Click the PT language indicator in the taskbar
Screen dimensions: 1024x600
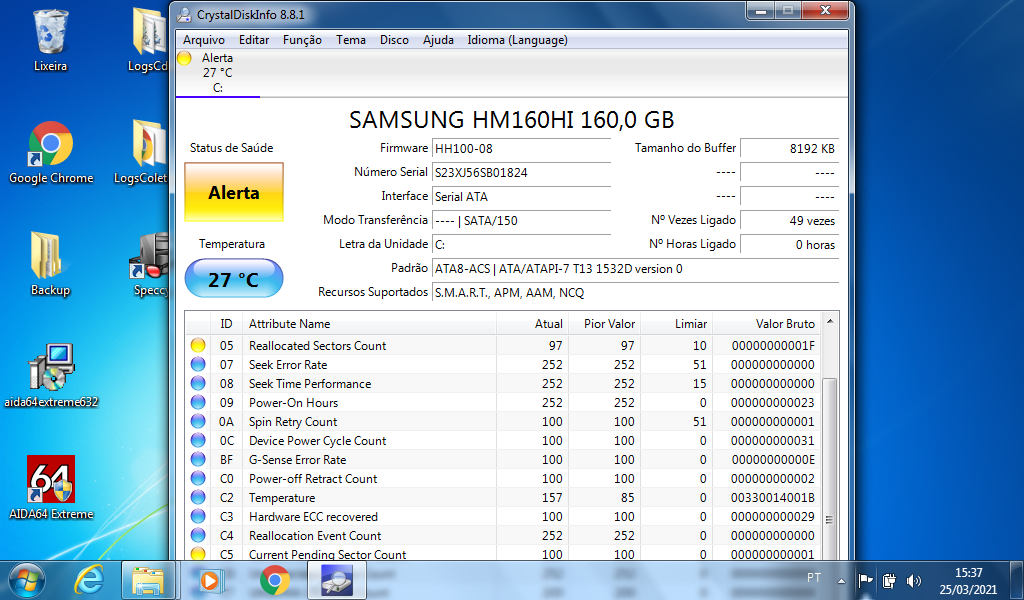tap(814, 578)
